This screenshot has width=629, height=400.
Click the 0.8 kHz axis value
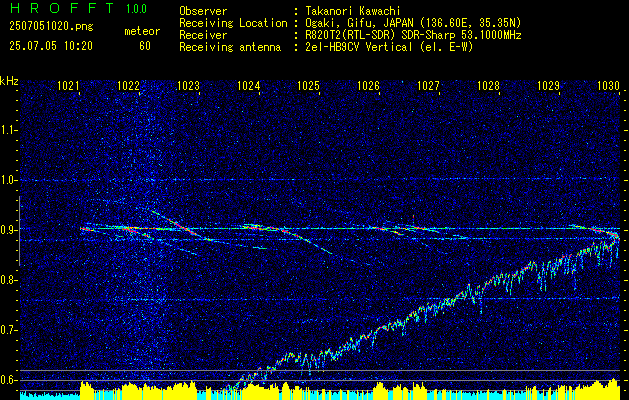click(x=8, y=280)
